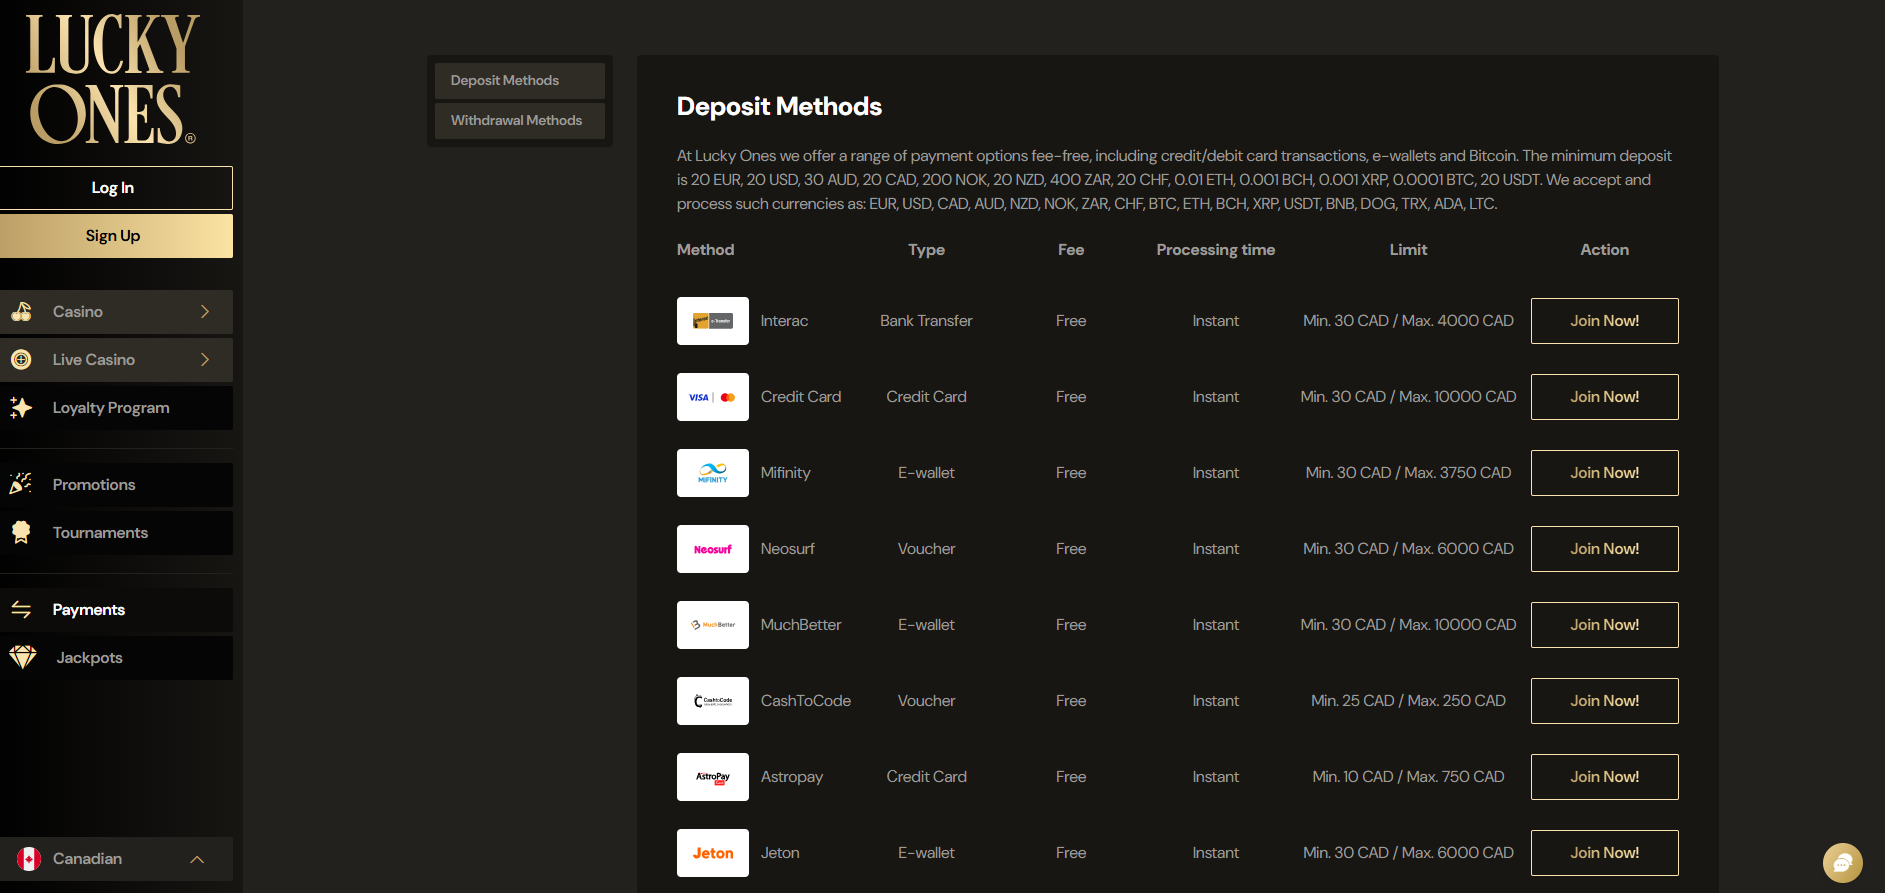Viewport: 1885px width, 893px height.
Task: Click Min. 25 CAD / Max. 250 CAD limit
Action: (x=1408, y=701)
